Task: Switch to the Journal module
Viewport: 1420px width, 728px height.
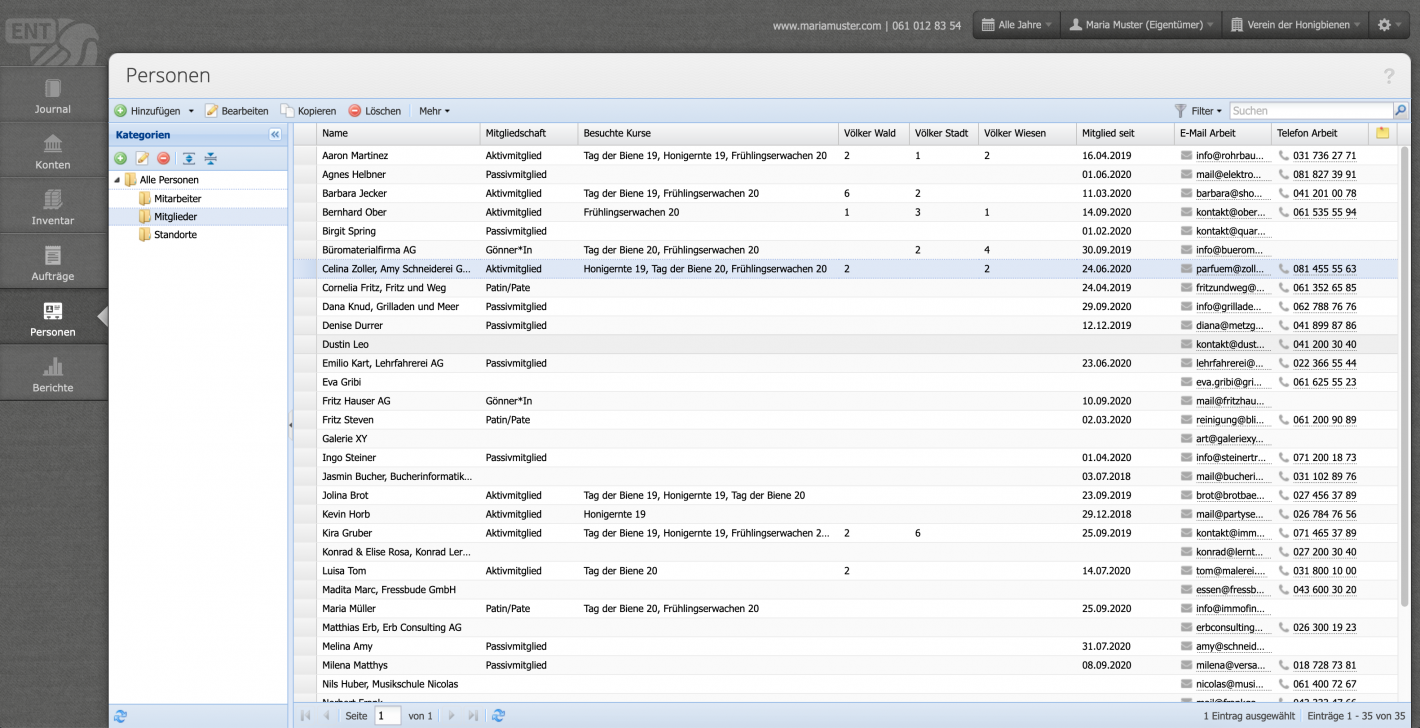Action: (53, 95)
